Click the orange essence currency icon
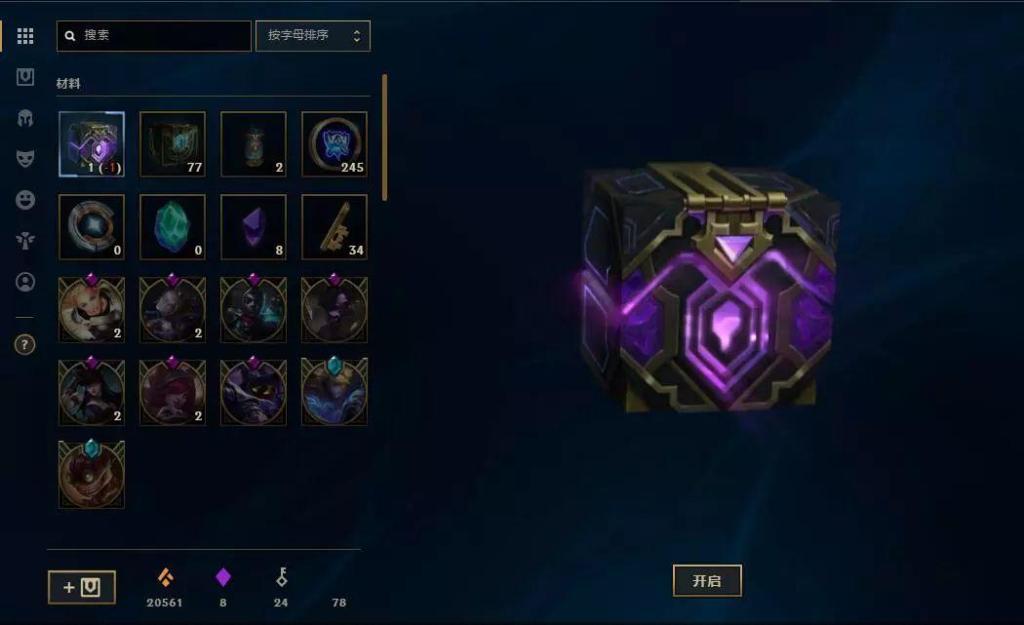The image size is (1024, 625). pos(165,577)
